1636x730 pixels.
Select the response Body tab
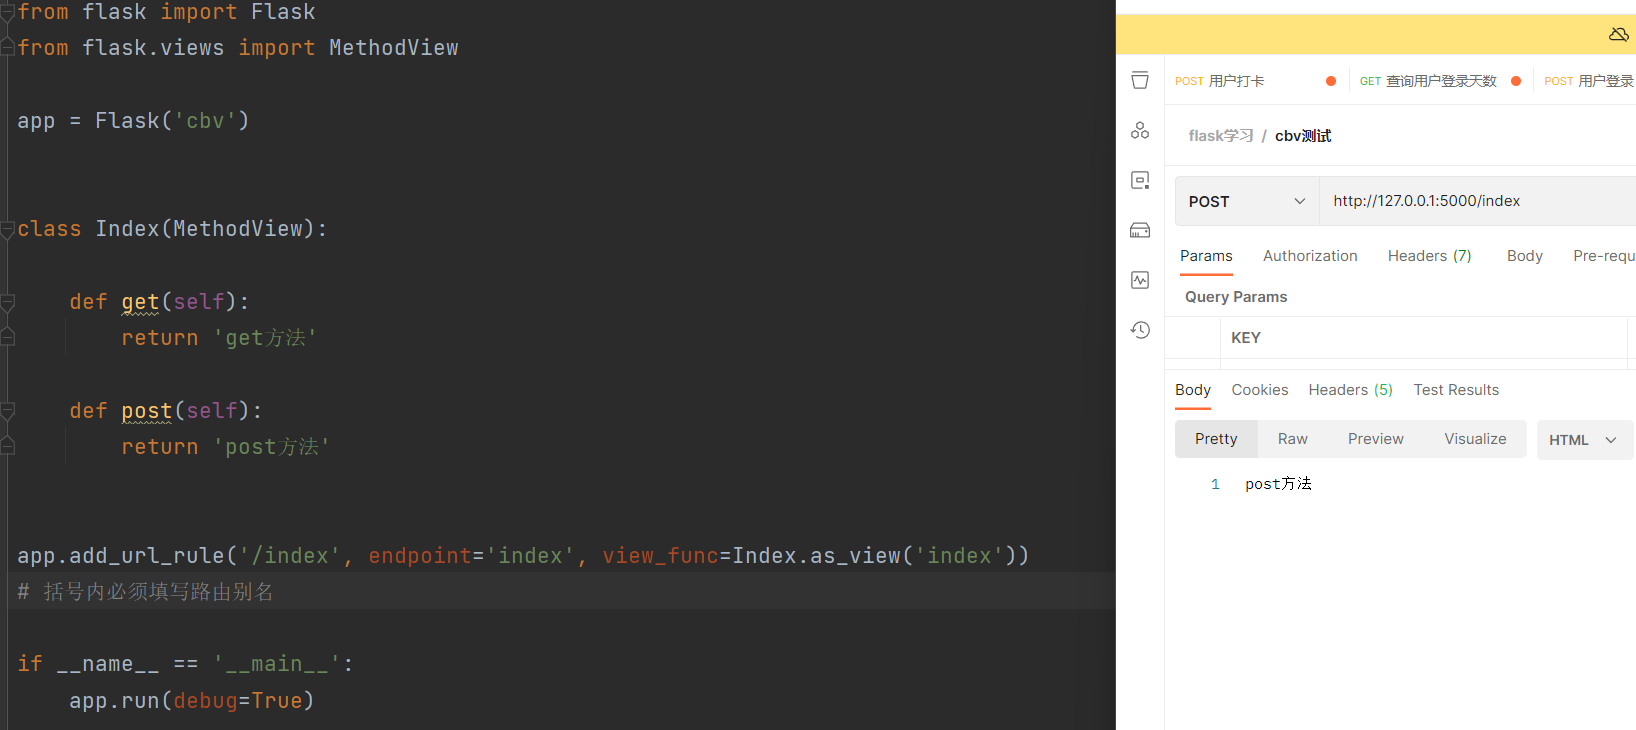(1192, 390)
